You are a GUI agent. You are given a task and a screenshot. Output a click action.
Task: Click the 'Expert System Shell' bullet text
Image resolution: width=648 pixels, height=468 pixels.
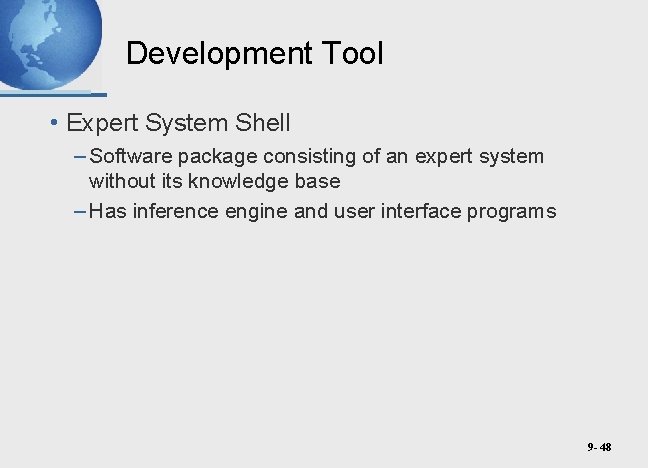tap(178, 124)
